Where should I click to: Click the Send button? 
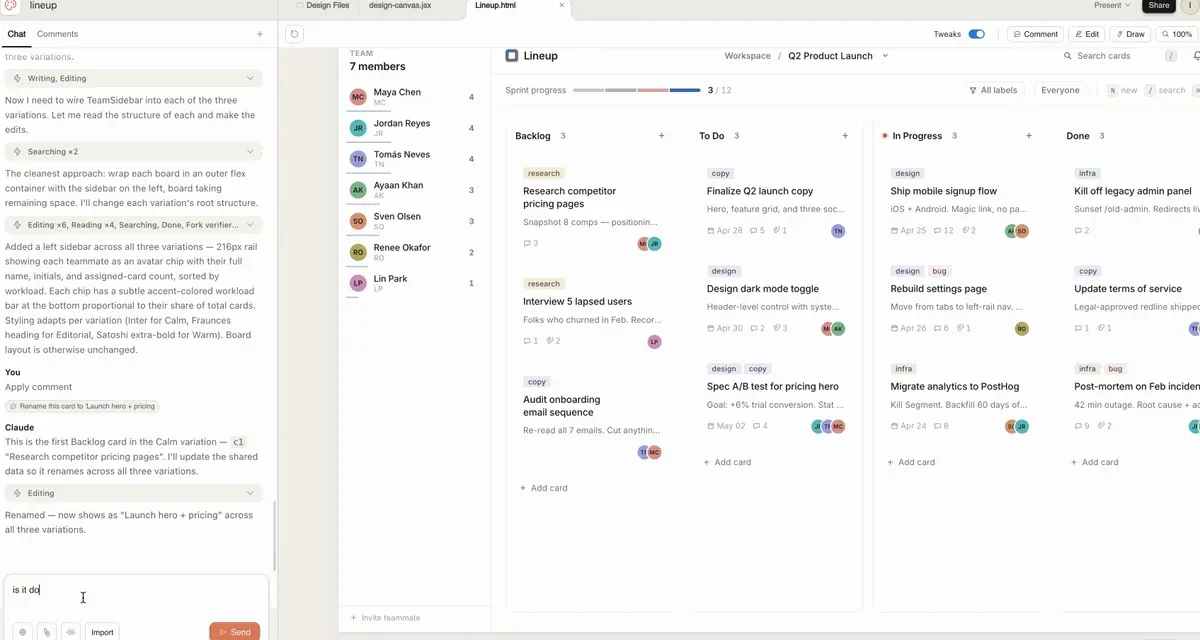234,632
